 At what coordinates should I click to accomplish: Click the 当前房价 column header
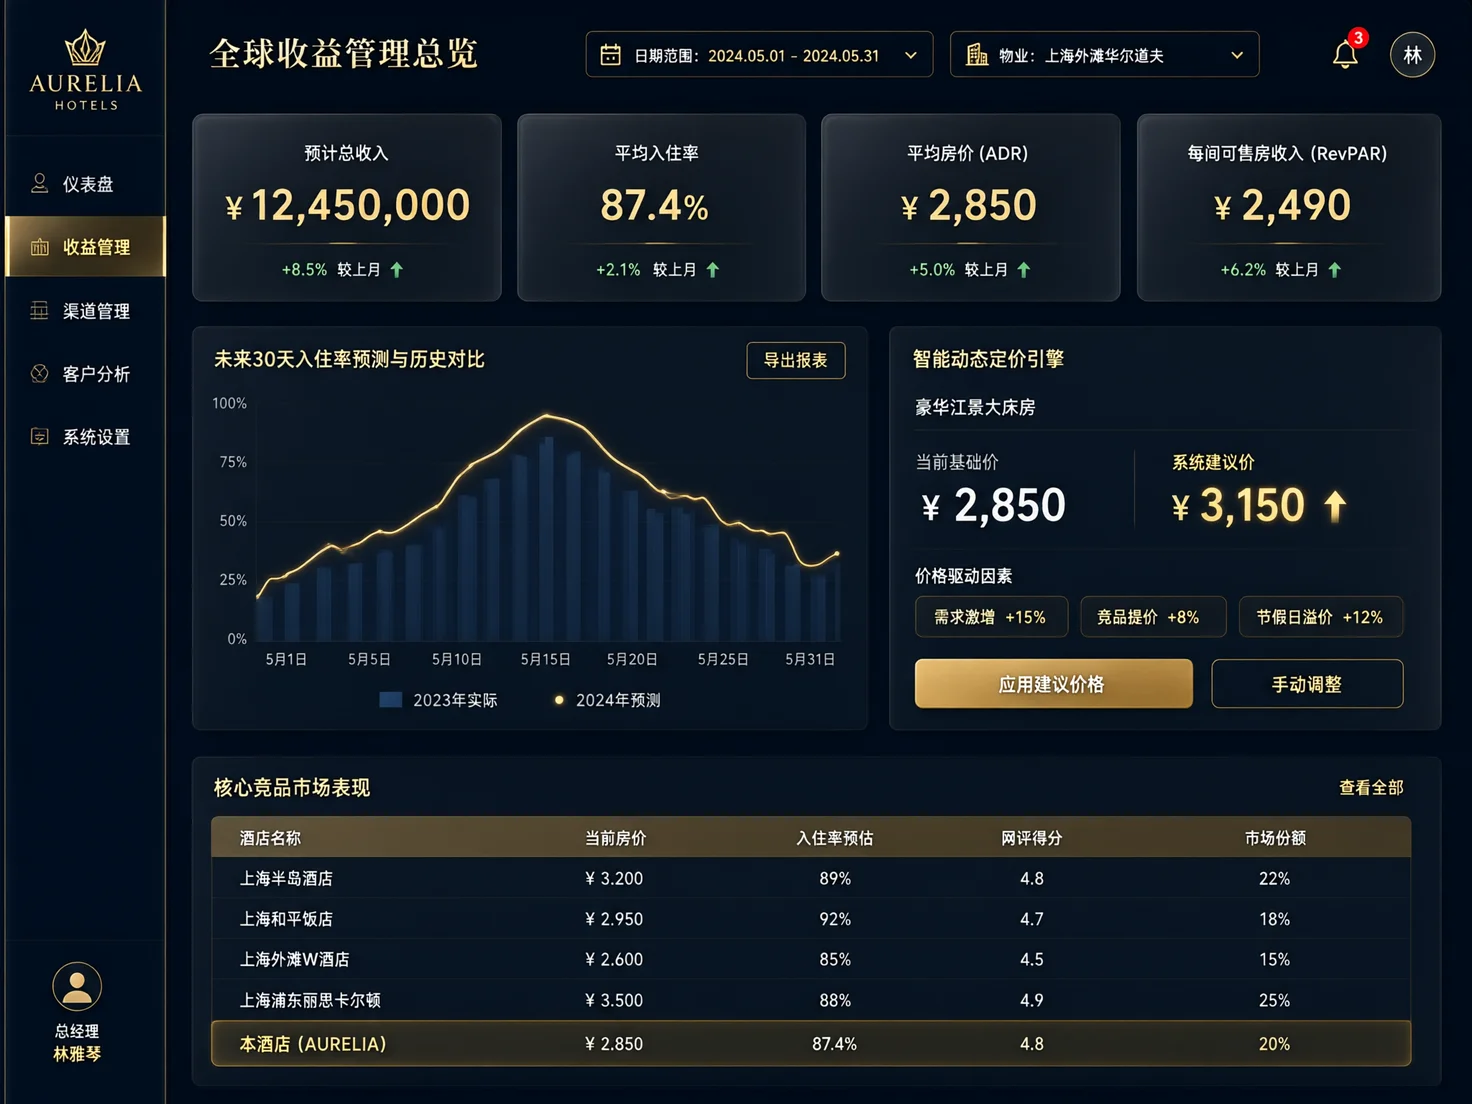[615, 838]
